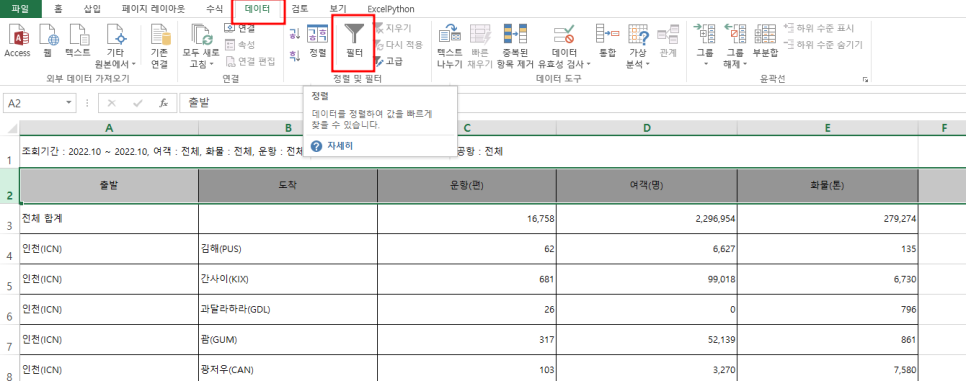Click the Name Box showing A2
This screenshot has width=966, height=381.
[x=34, y=103]
